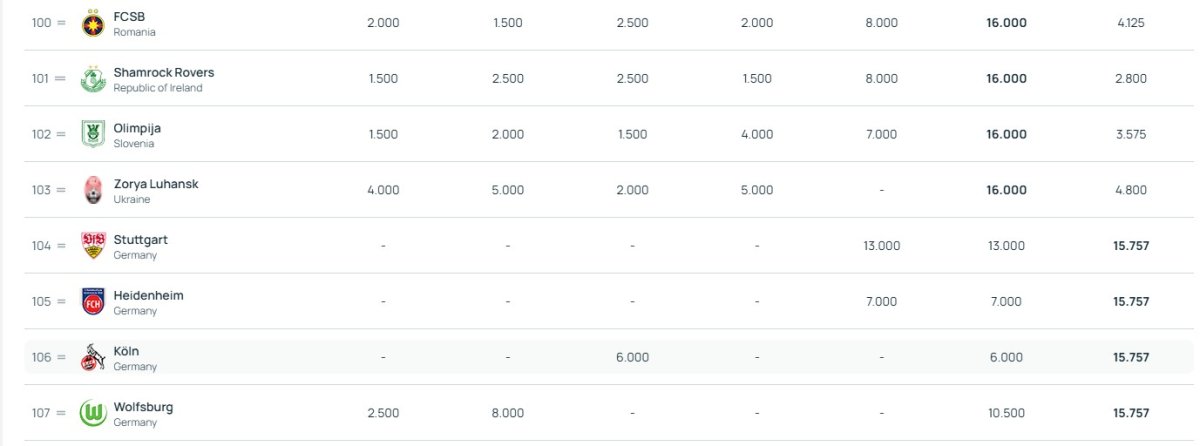The width and height of the screenshot is (1200, 446).
Task: Click the Shamrock Rovers club crest
Action: [93, 78]
